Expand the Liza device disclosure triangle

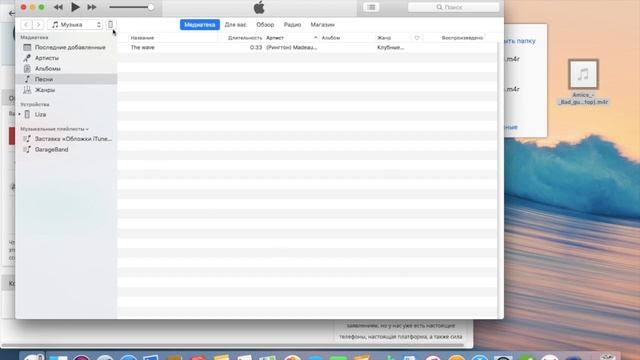(19, 114)
